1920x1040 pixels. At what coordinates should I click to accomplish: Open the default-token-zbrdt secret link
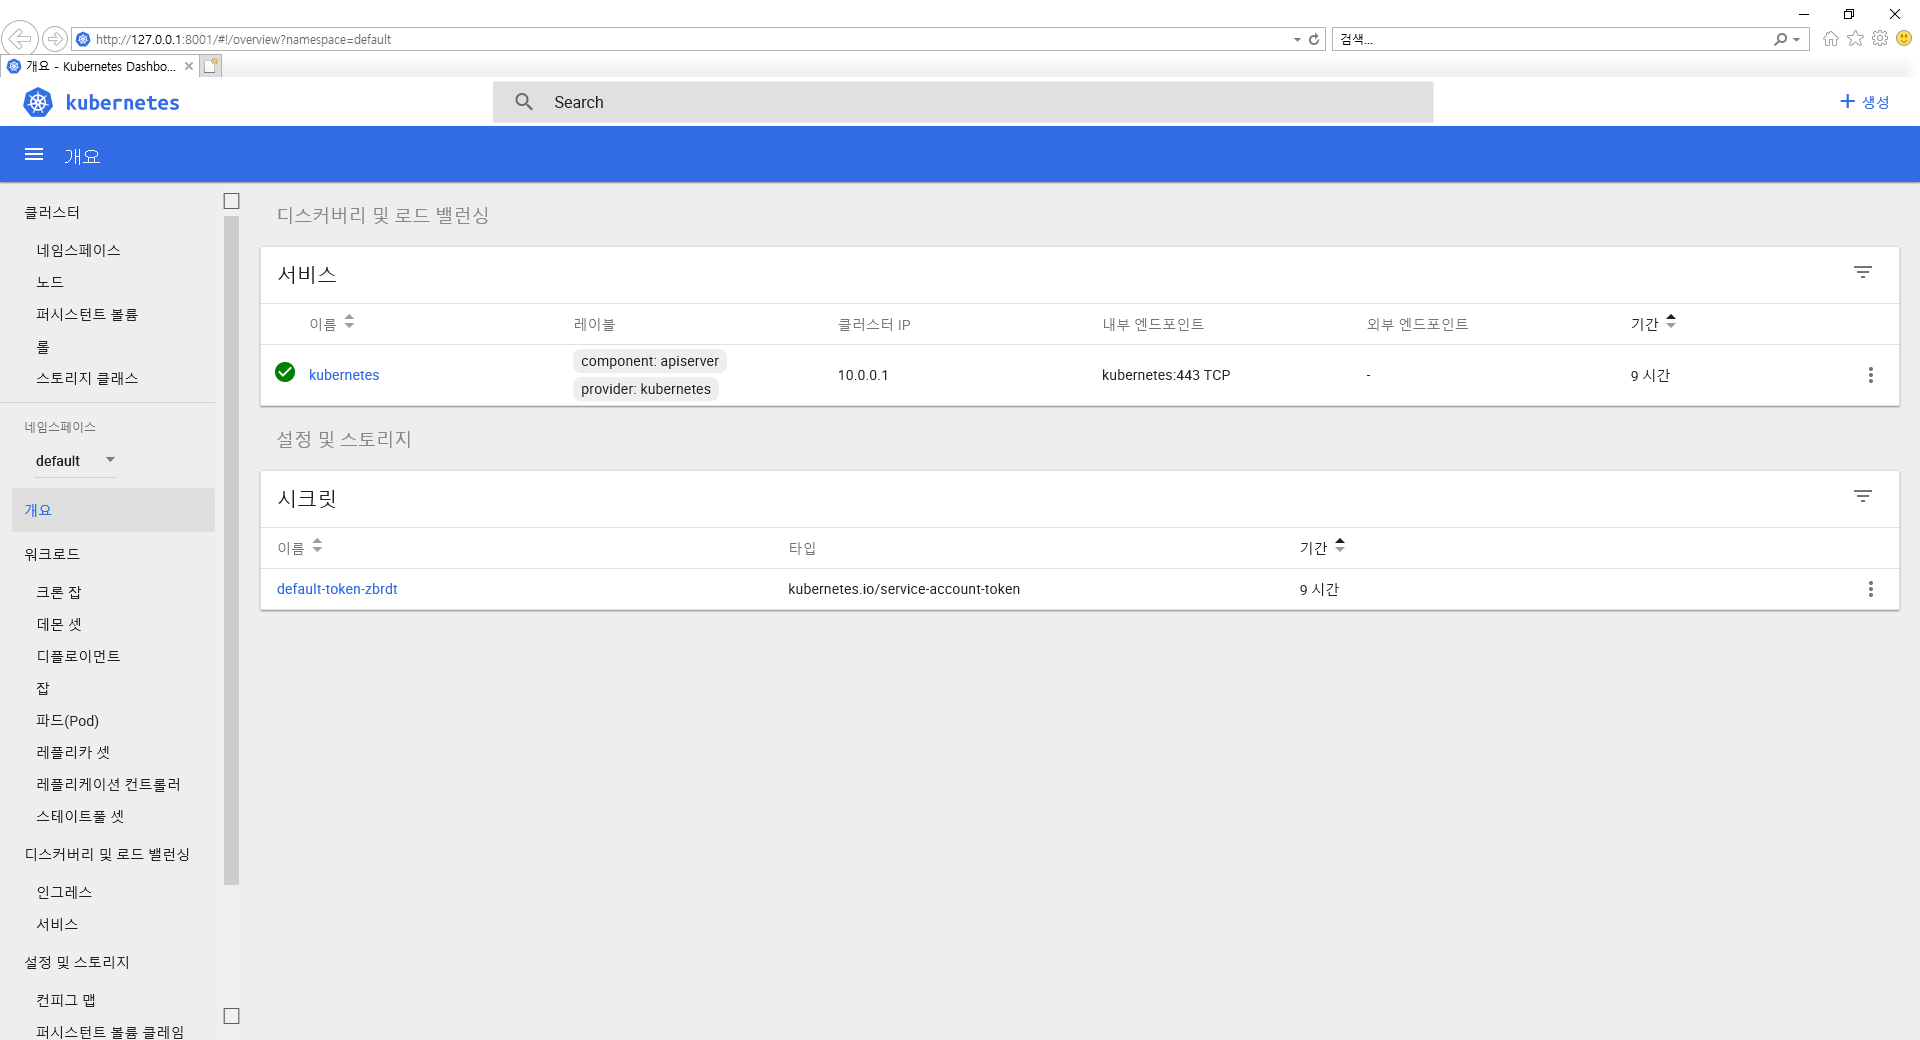[337, 589]
